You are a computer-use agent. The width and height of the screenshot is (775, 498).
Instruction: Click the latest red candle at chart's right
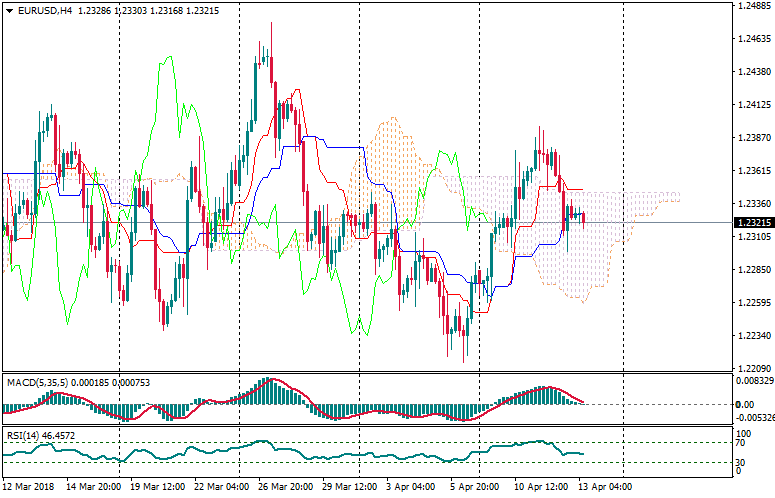584,218
